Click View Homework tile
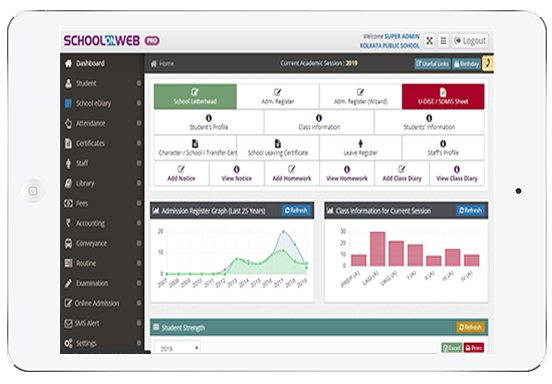 [347, 174]
